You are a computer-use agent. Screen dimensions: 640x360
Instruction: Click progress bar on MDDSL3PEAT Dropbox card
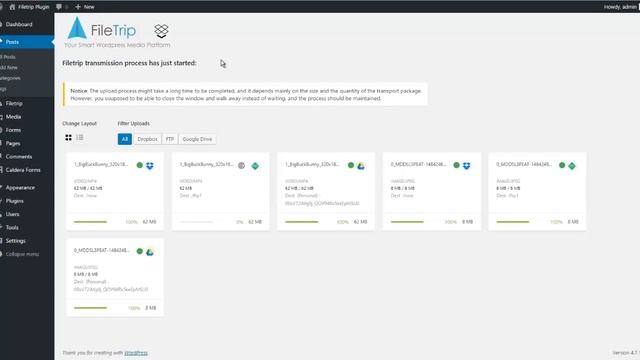407,222
